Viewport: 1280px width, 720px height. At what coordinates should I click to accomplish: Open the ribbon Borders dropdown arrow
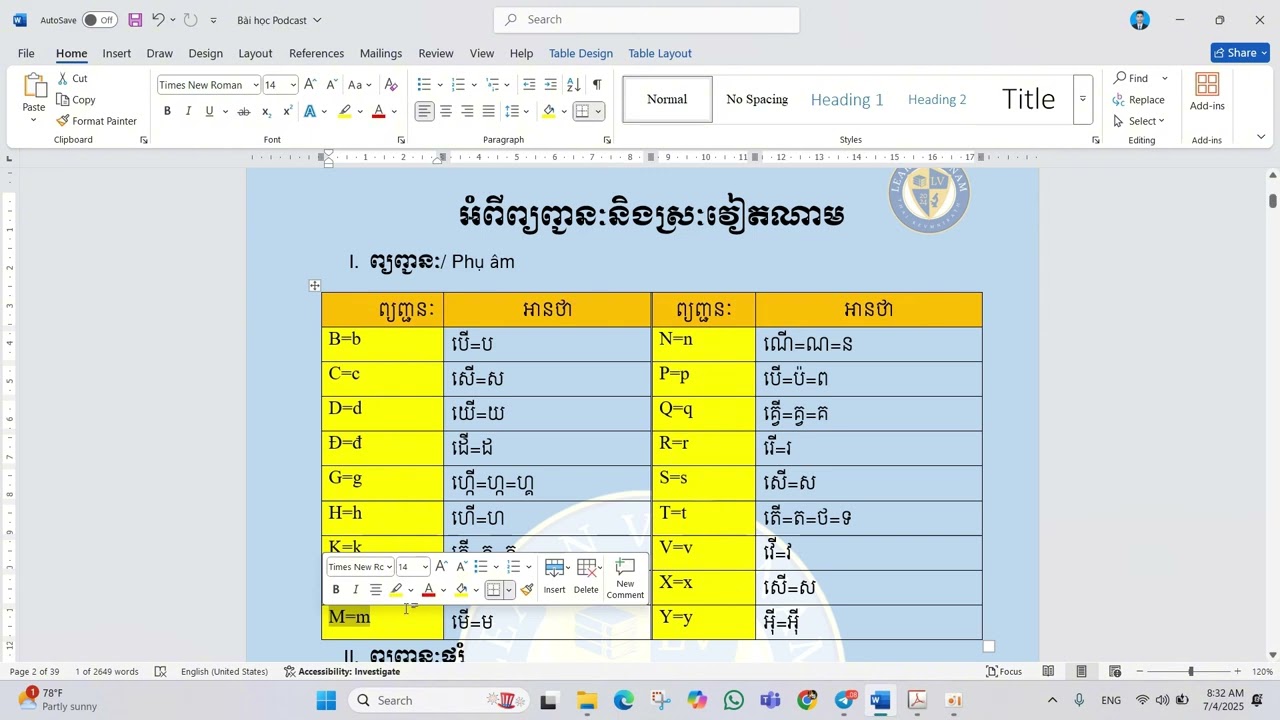598,111
